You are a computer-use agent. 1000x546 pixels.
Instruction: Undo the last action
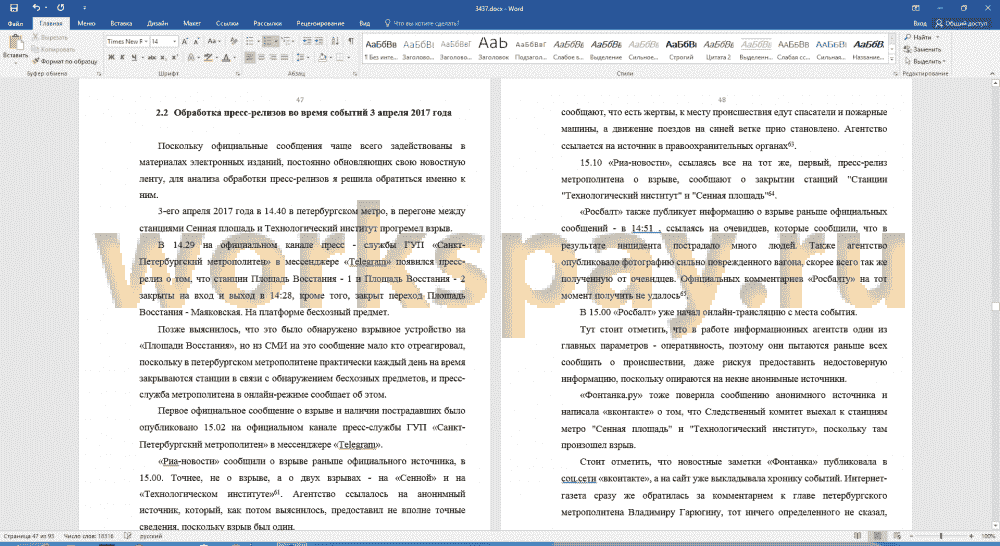click(x=36, y=8)
